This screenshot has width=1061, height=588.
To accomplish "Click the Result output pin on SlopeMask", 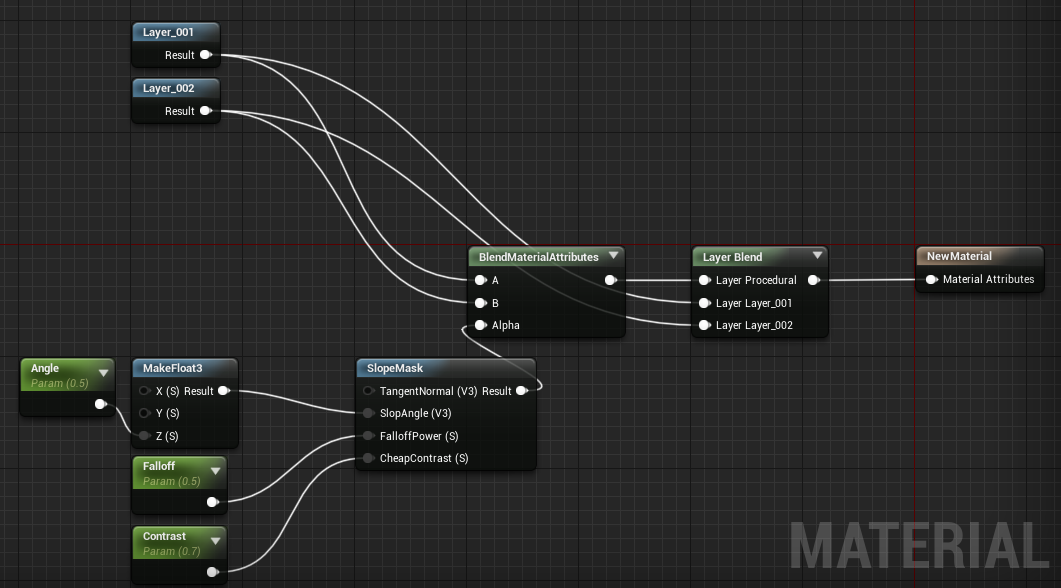I will coord(521,391).
